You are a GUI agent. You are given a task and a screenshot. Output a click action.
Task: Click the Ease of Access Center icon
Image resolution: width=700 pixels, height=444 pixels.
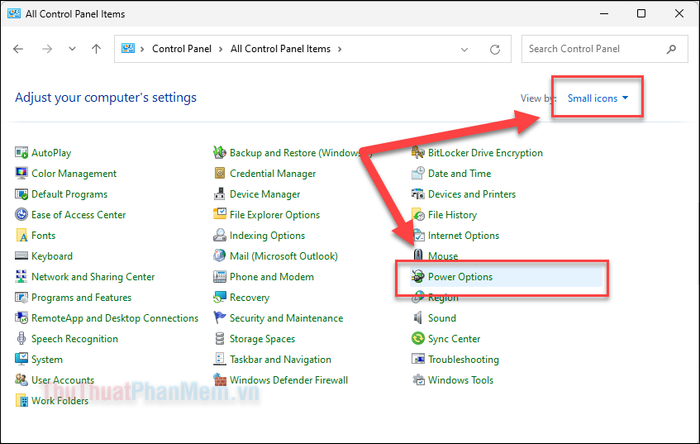point(21,215)
